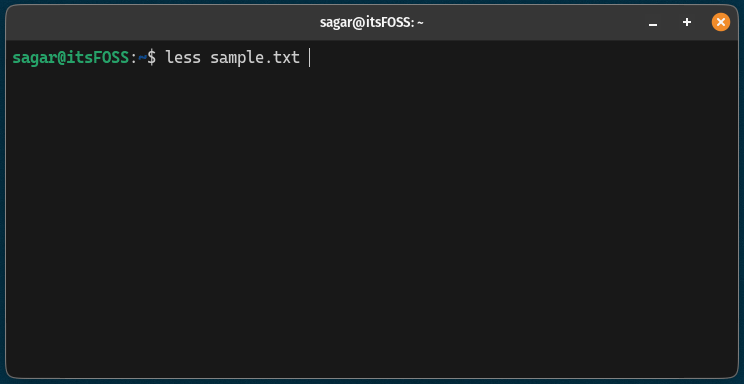Click the colon after itsFOSS in prompt
This screenshot has width=744, height=384.
click(133, 58)
